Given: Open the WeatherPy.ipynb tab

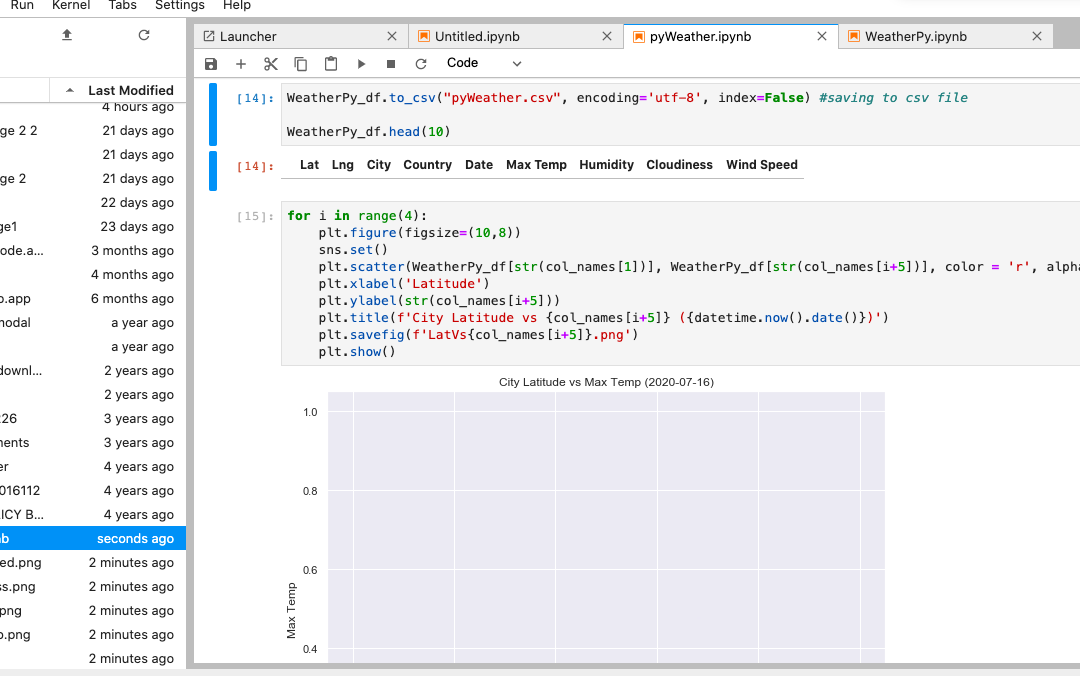Looking at the screenshot, I should (x=945, y=37).
